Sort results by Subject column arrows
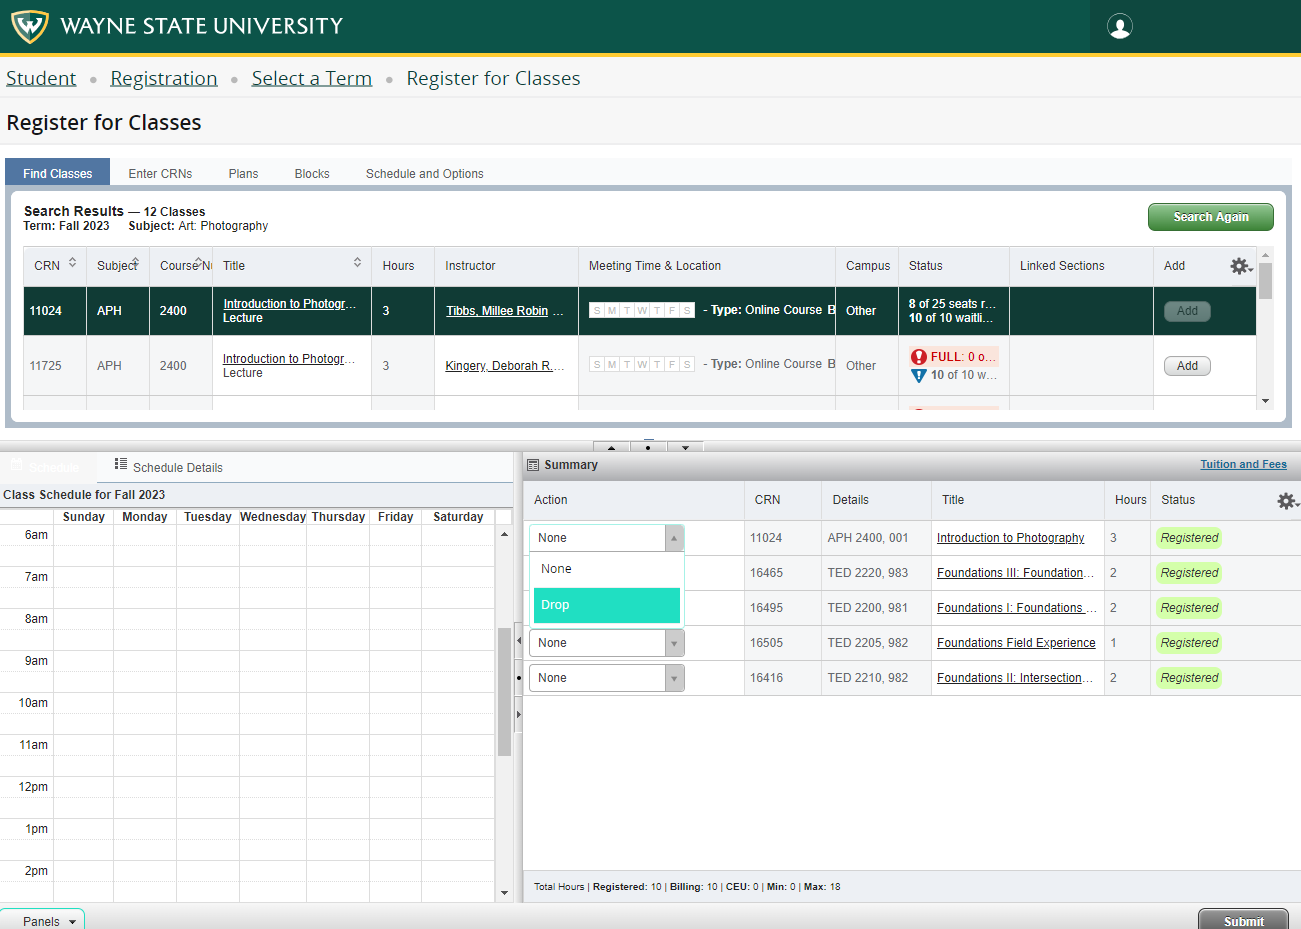Screen dimensions: 1301x929 click(x=135, y=263)
